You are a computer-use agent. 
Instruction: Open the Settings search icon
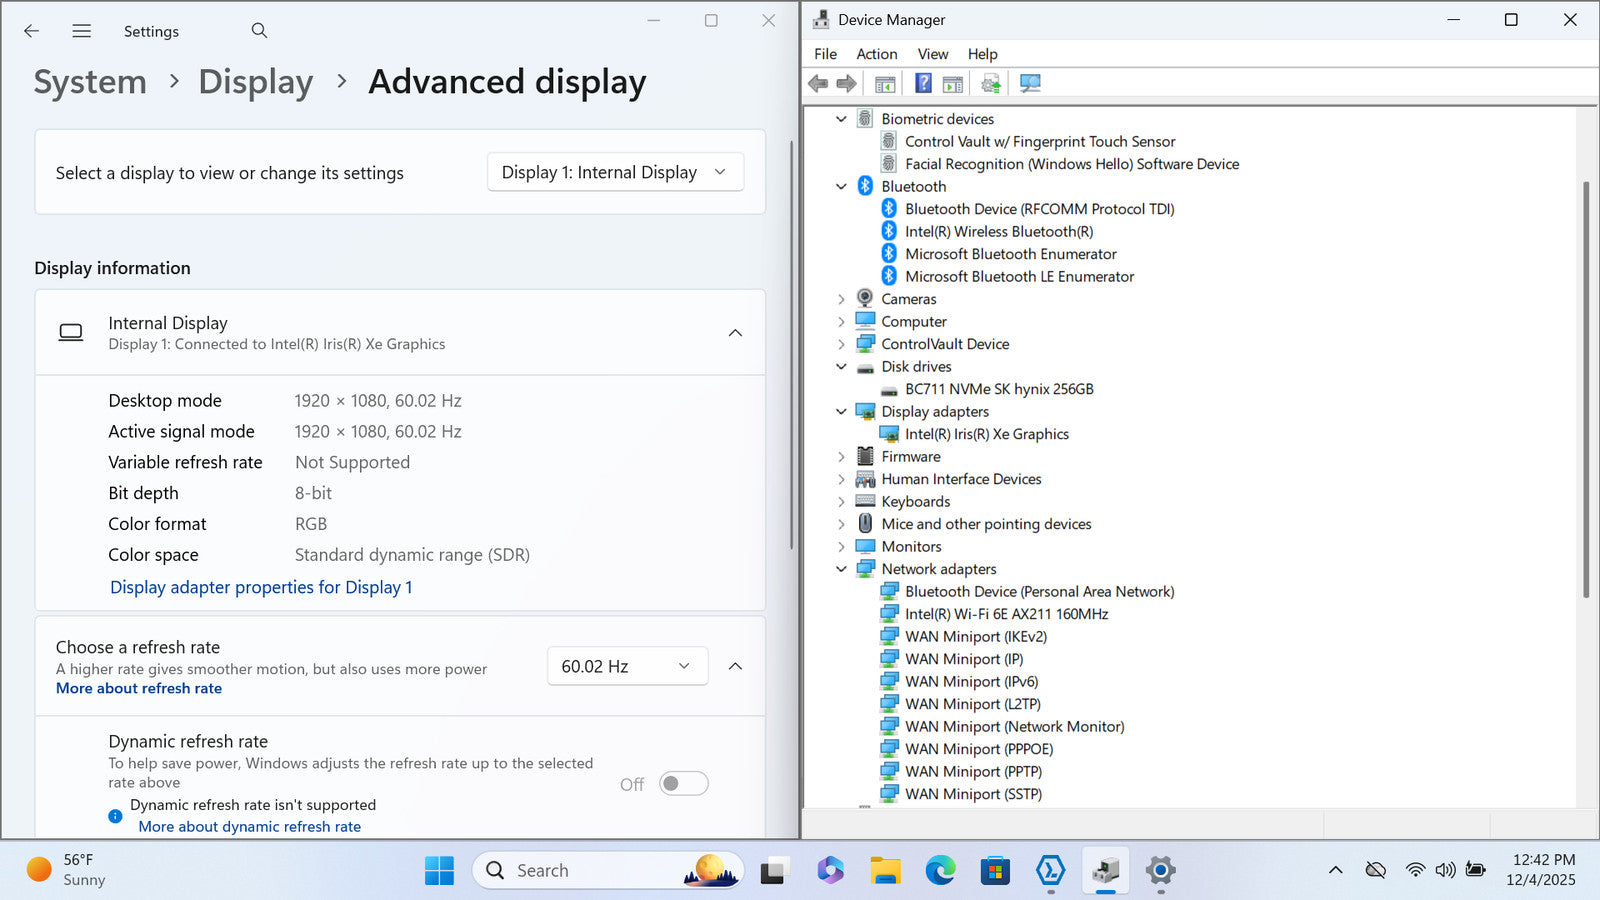(259, 31)
